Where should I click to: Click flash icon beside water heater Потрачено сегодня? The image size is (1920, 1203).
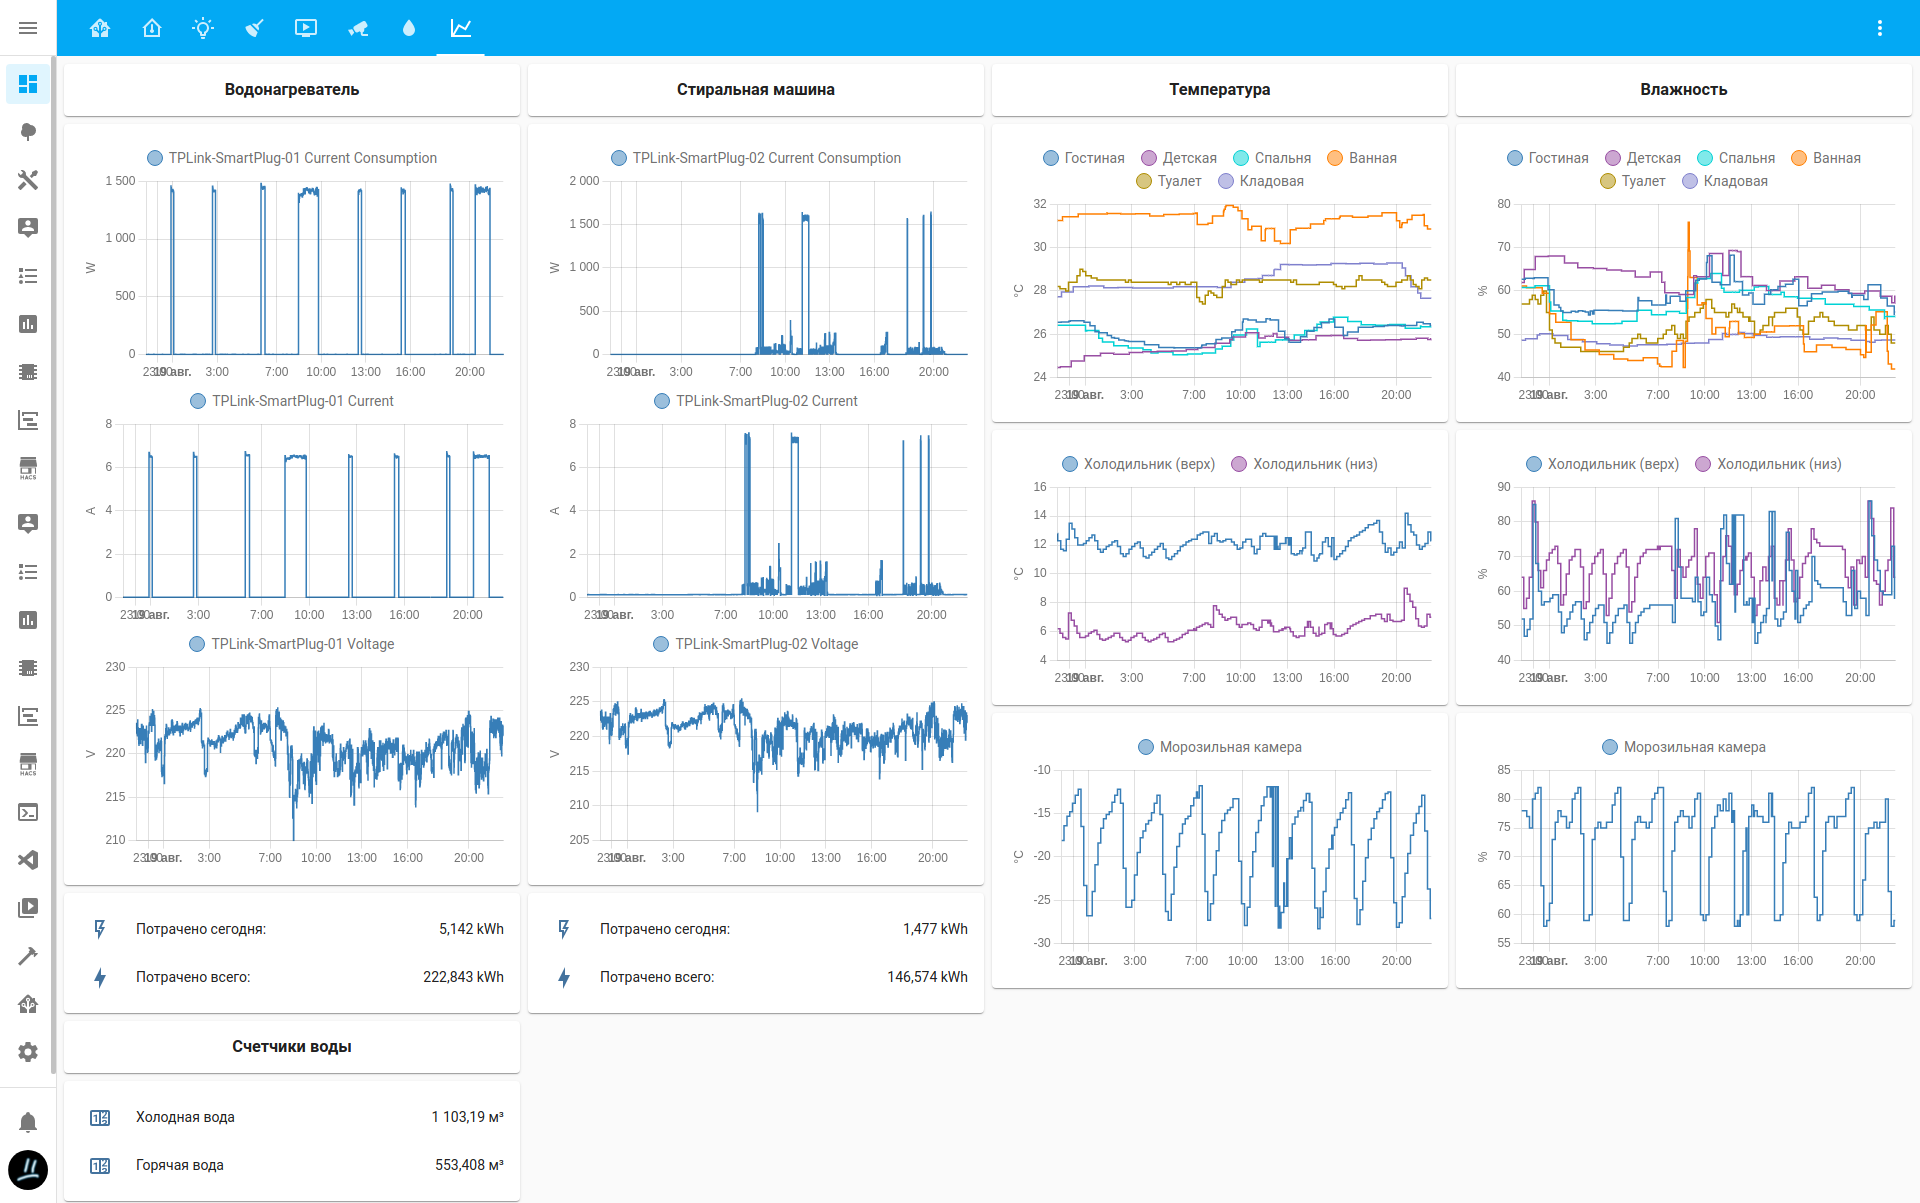point(100,929)
